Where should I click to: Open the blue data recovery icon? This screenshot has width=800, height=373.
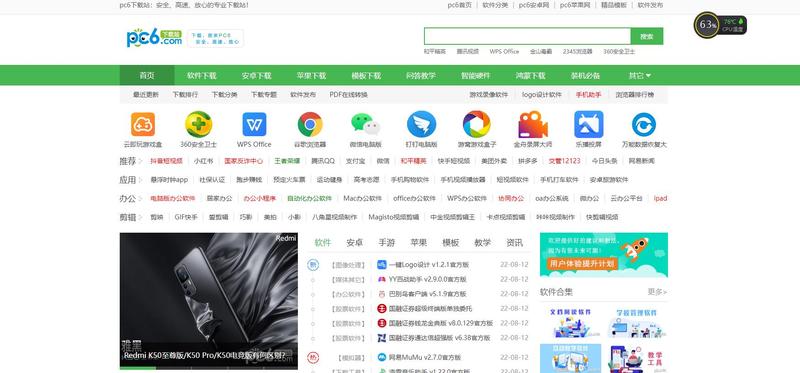[644, 124]
